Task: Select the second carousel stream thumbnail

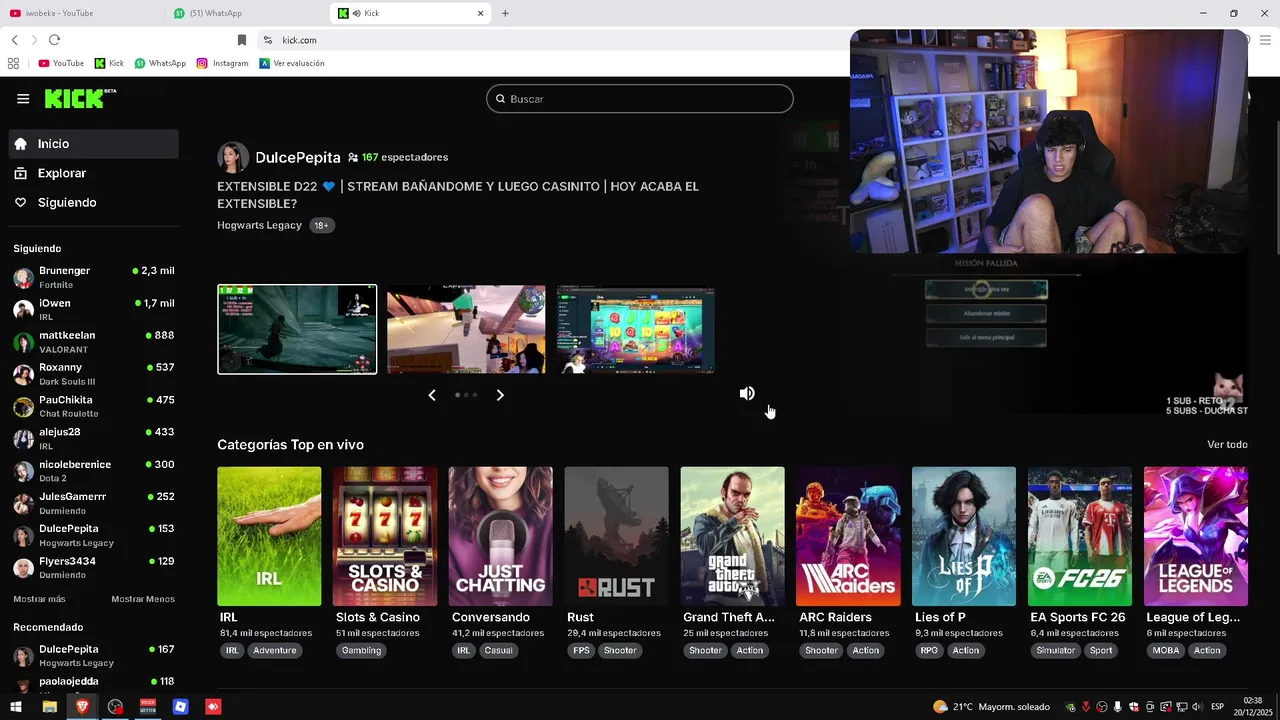Action: (x=466, y=330)
